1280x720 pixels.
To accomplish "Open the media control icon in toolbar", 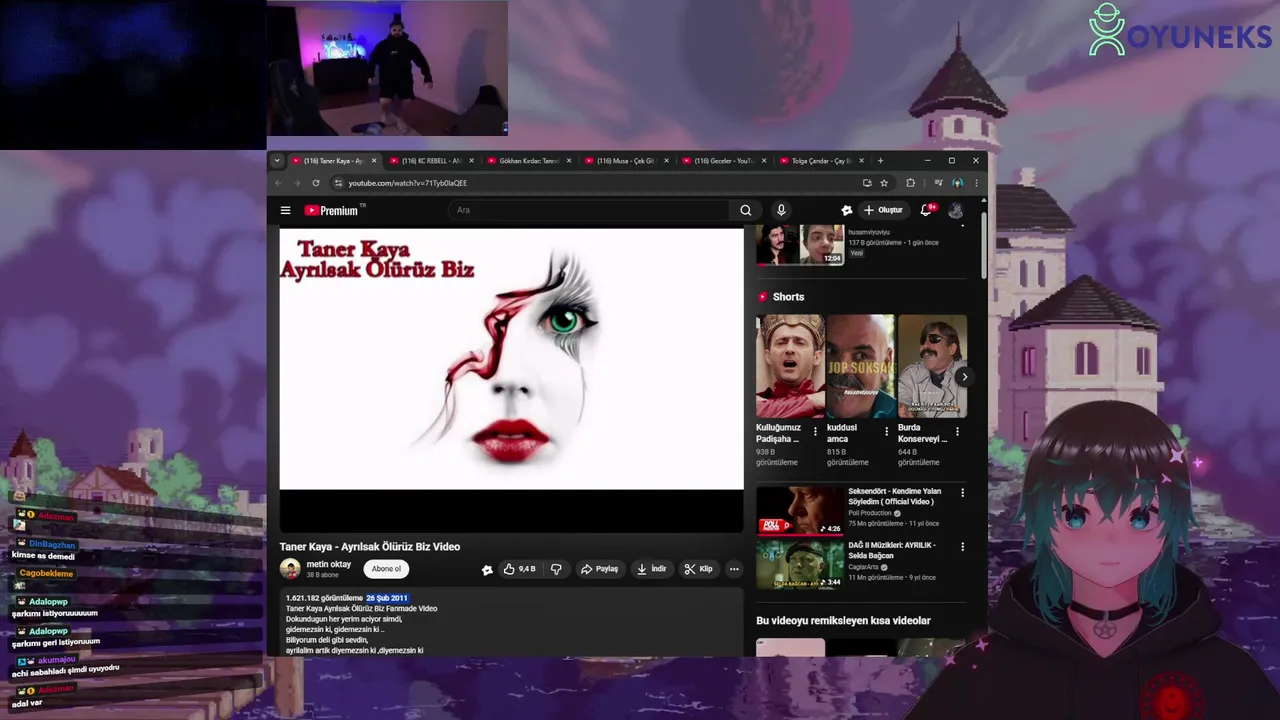I will (938, 183).
